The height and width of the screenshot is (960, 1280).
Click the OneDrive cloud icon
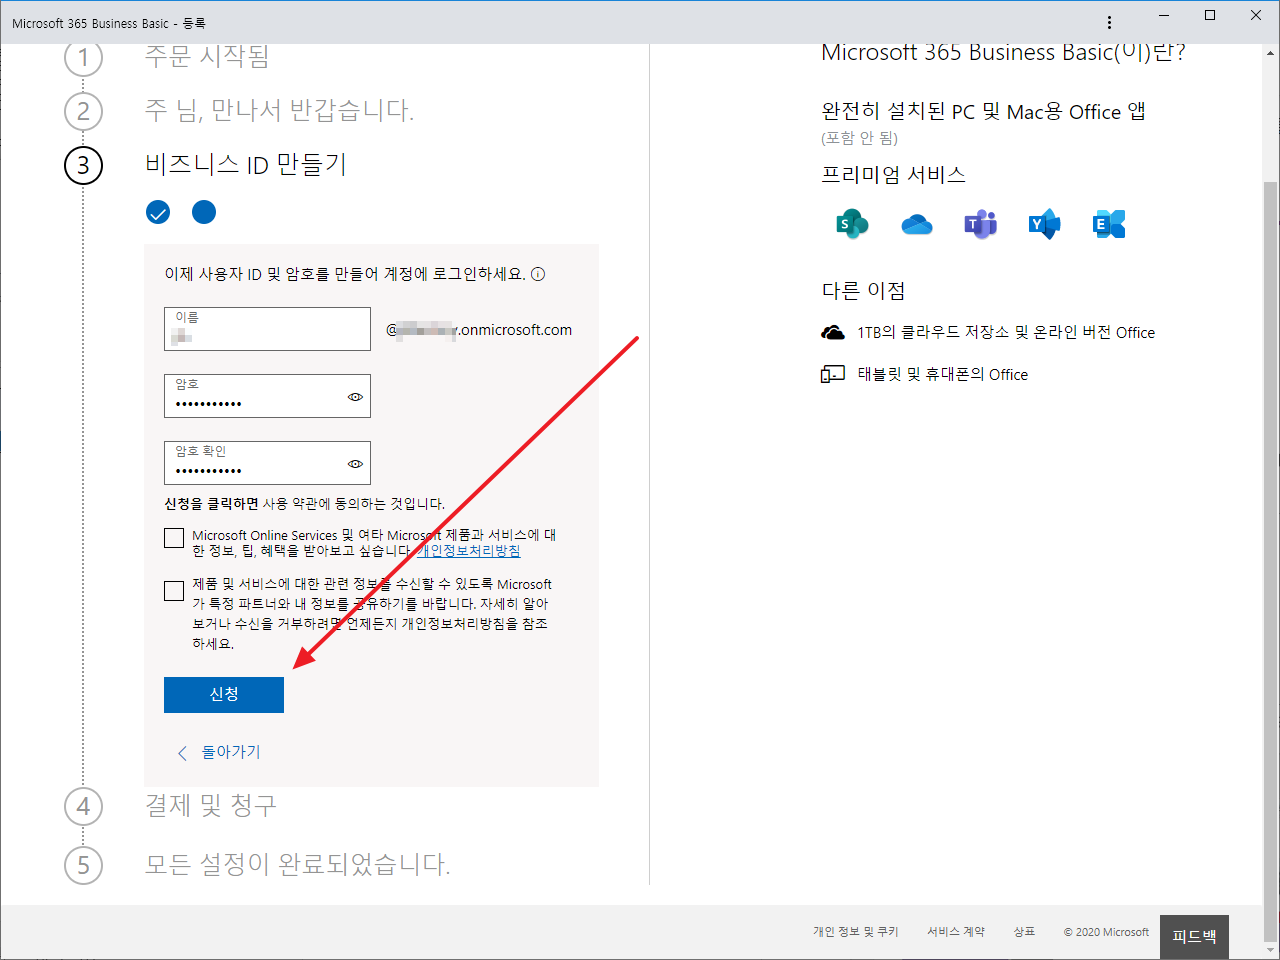917,225
